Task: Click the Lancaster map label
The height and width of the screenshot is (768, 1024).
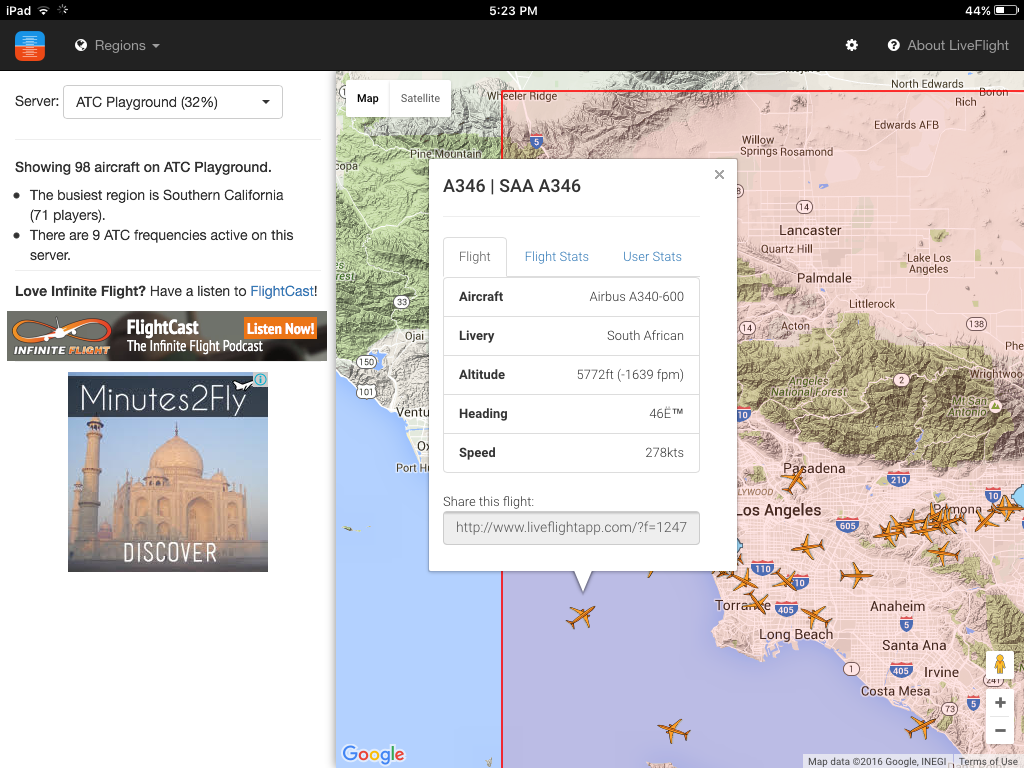Action: [x=810, y=231]
